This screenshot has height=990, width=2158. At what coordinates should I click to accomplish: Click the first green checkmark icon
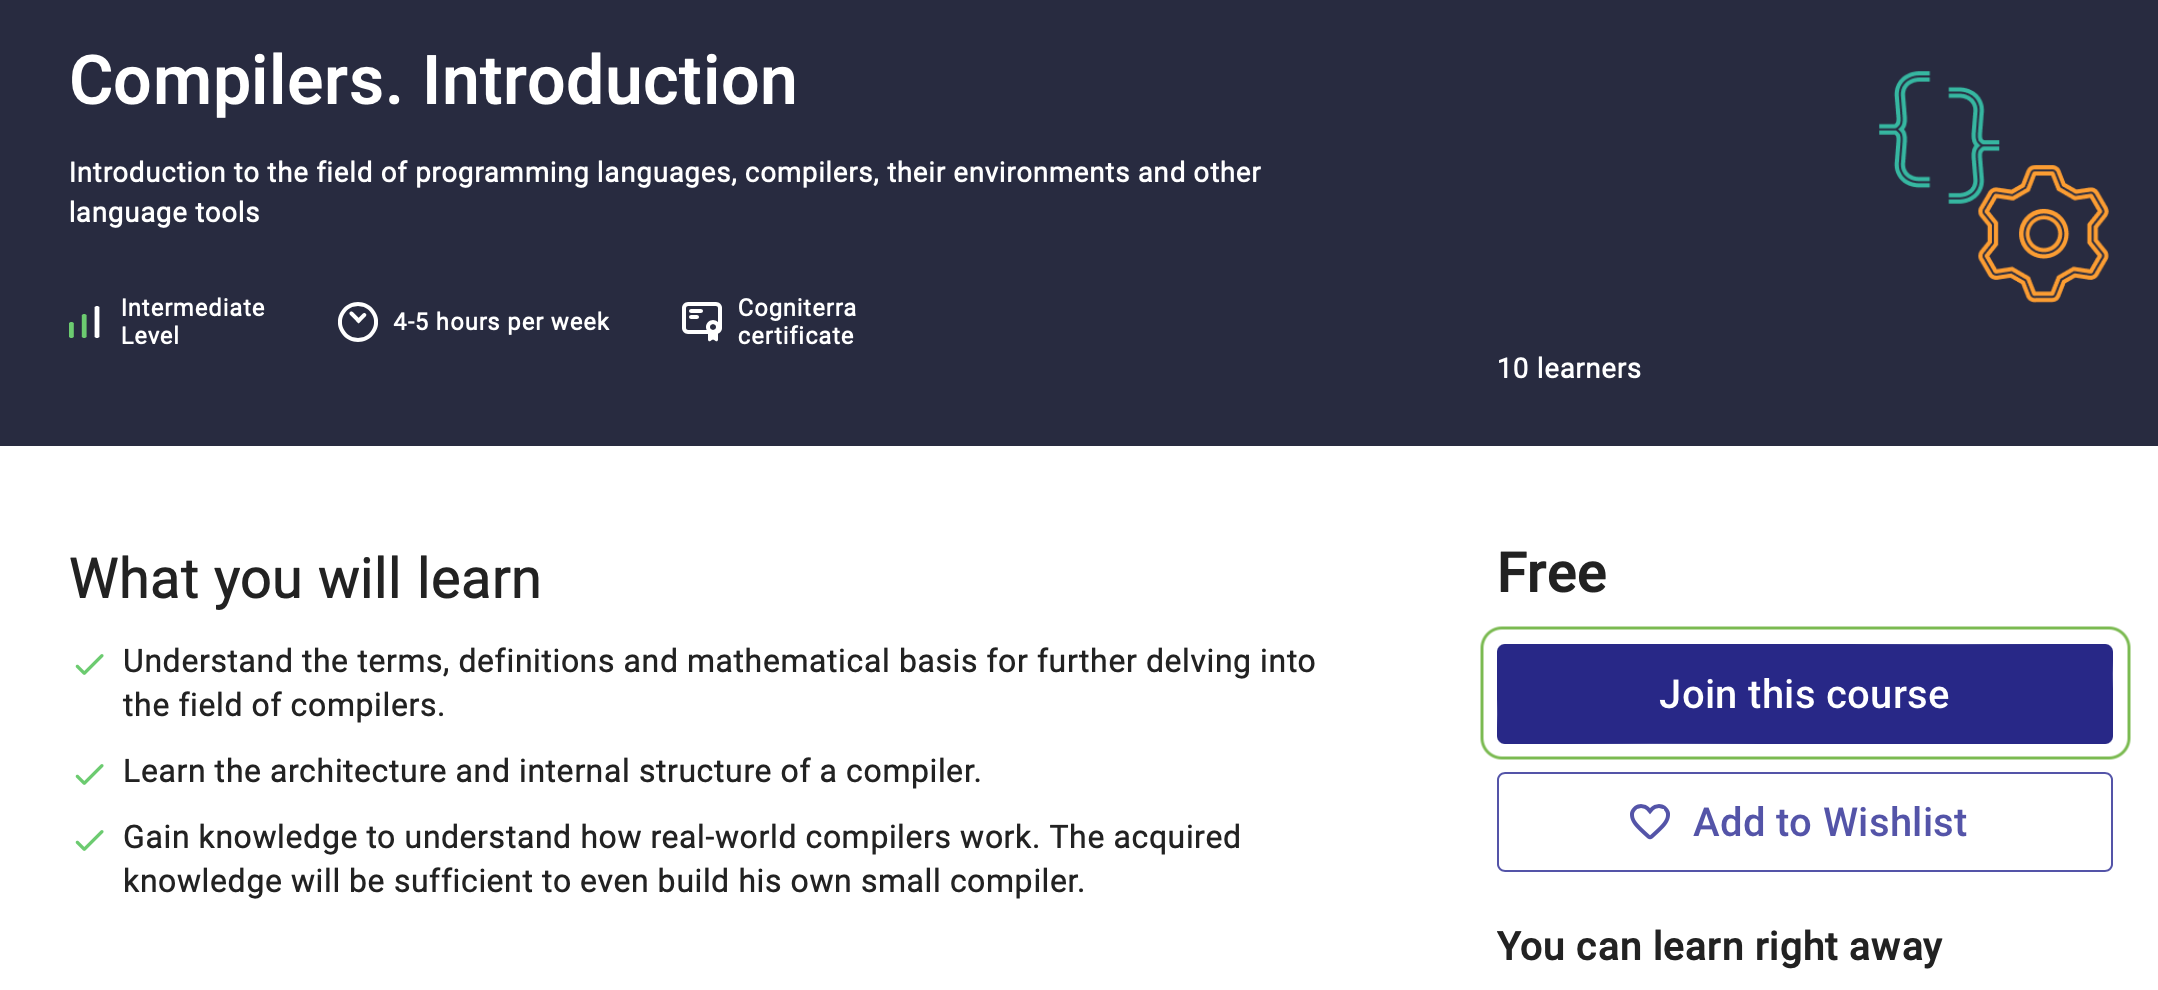[x=90, y=664]
